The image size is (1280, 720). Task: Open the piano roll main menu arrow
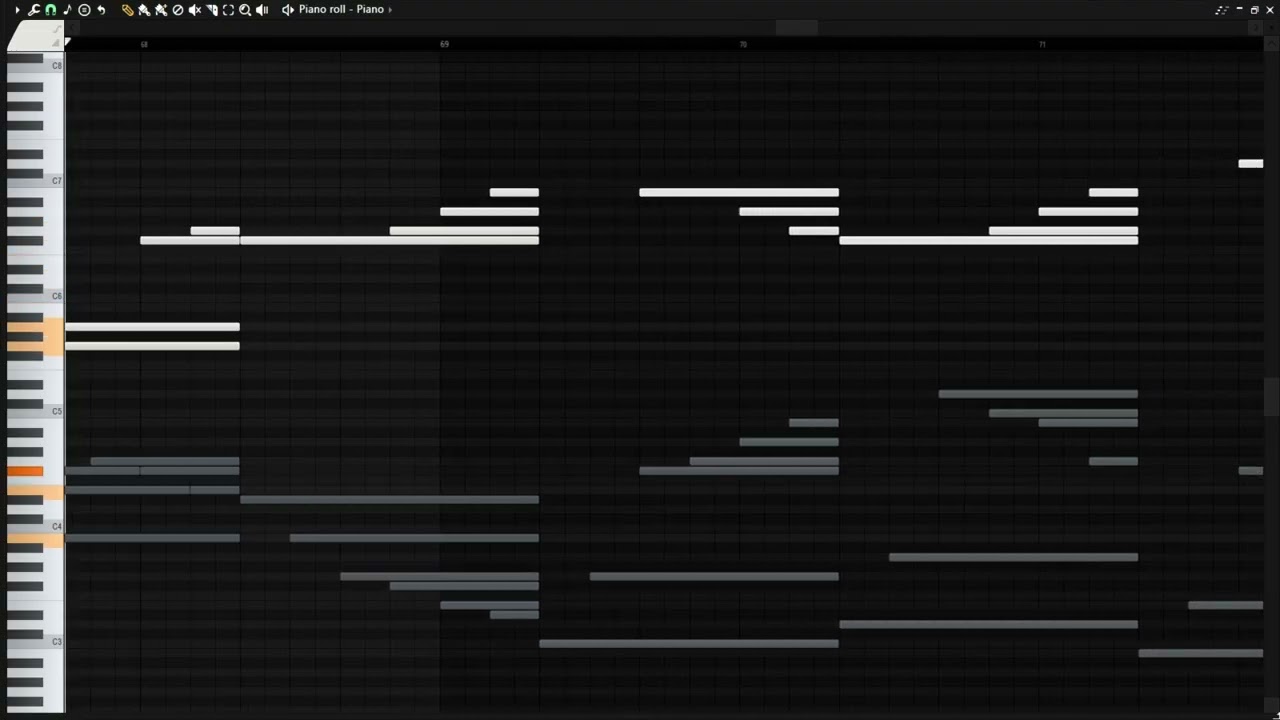point(17,10)
